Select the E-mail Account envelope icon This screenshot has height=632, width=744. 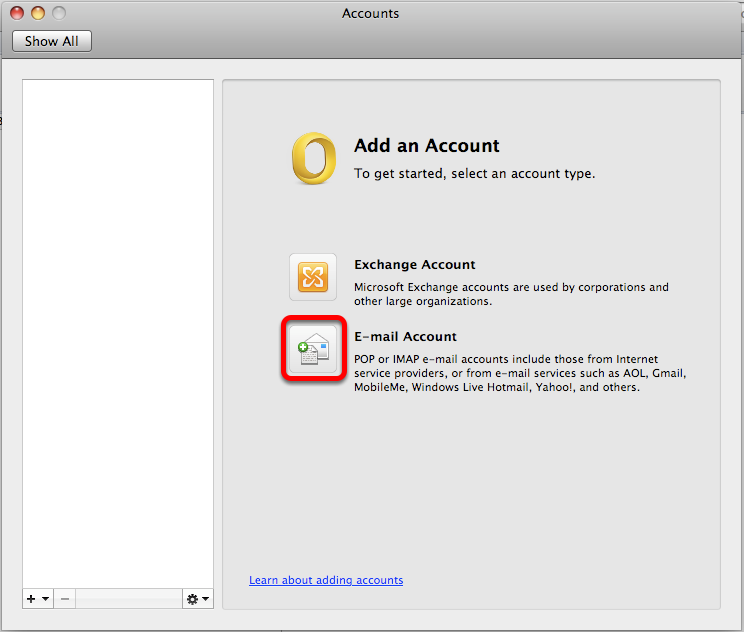coord(313,349)
